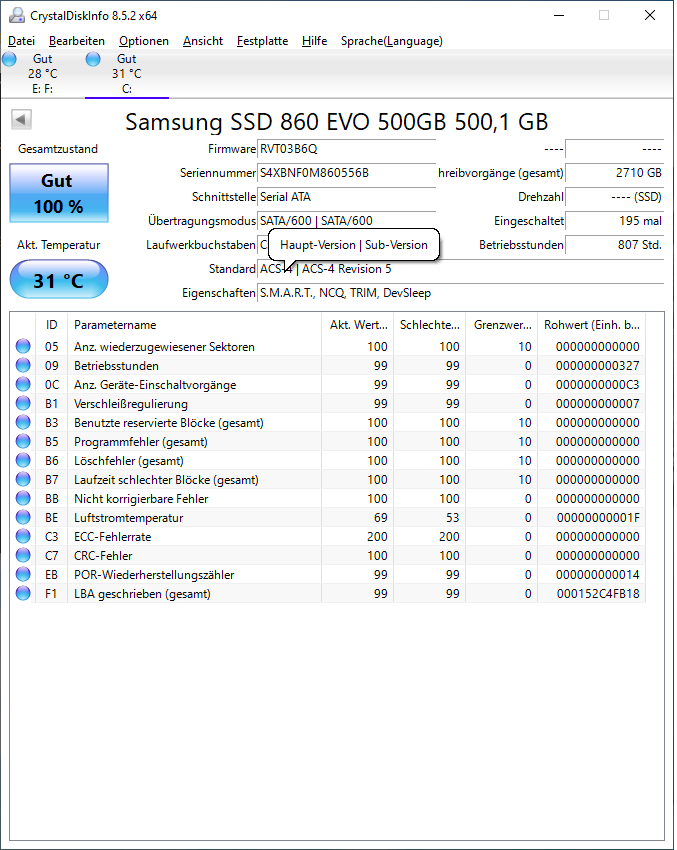Click the Eigenschaften features field

click(460, 292)
